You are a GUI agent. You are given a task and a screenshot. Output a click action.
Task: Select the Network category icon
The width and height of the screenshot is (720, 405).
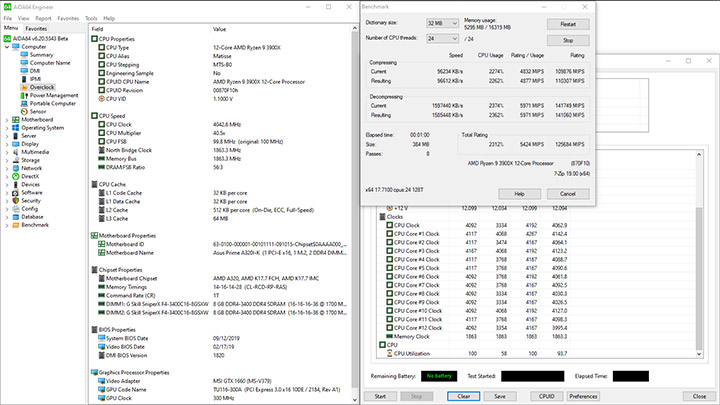pyautogui.click(x=16, y=168)
